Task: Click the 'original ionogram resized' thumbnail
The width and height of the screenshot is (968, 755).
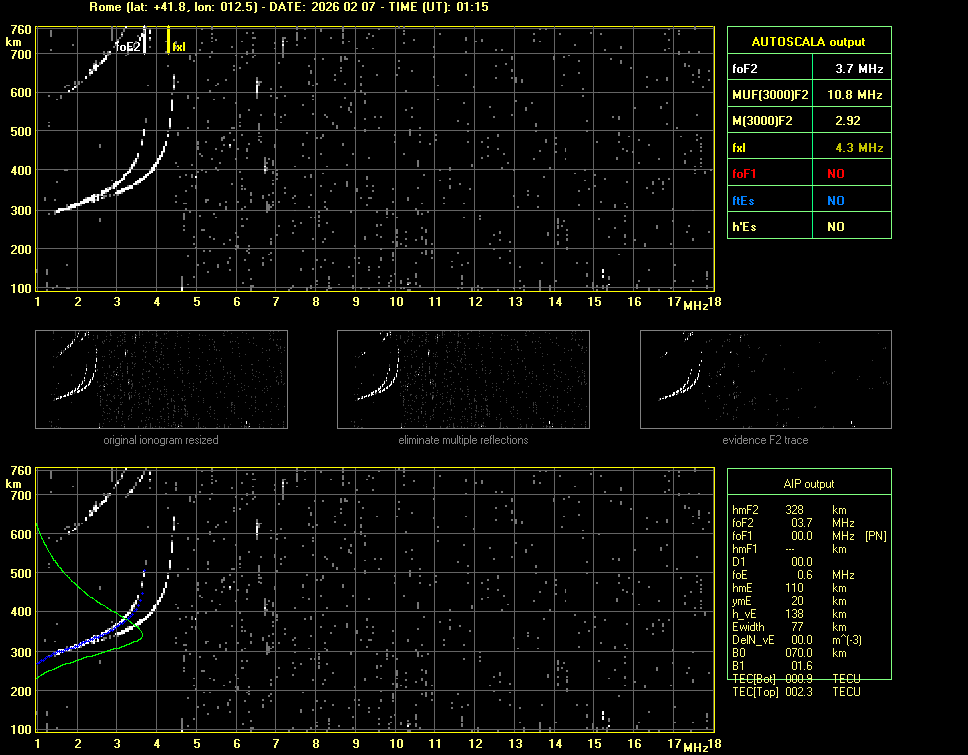Action: (161, 379)
